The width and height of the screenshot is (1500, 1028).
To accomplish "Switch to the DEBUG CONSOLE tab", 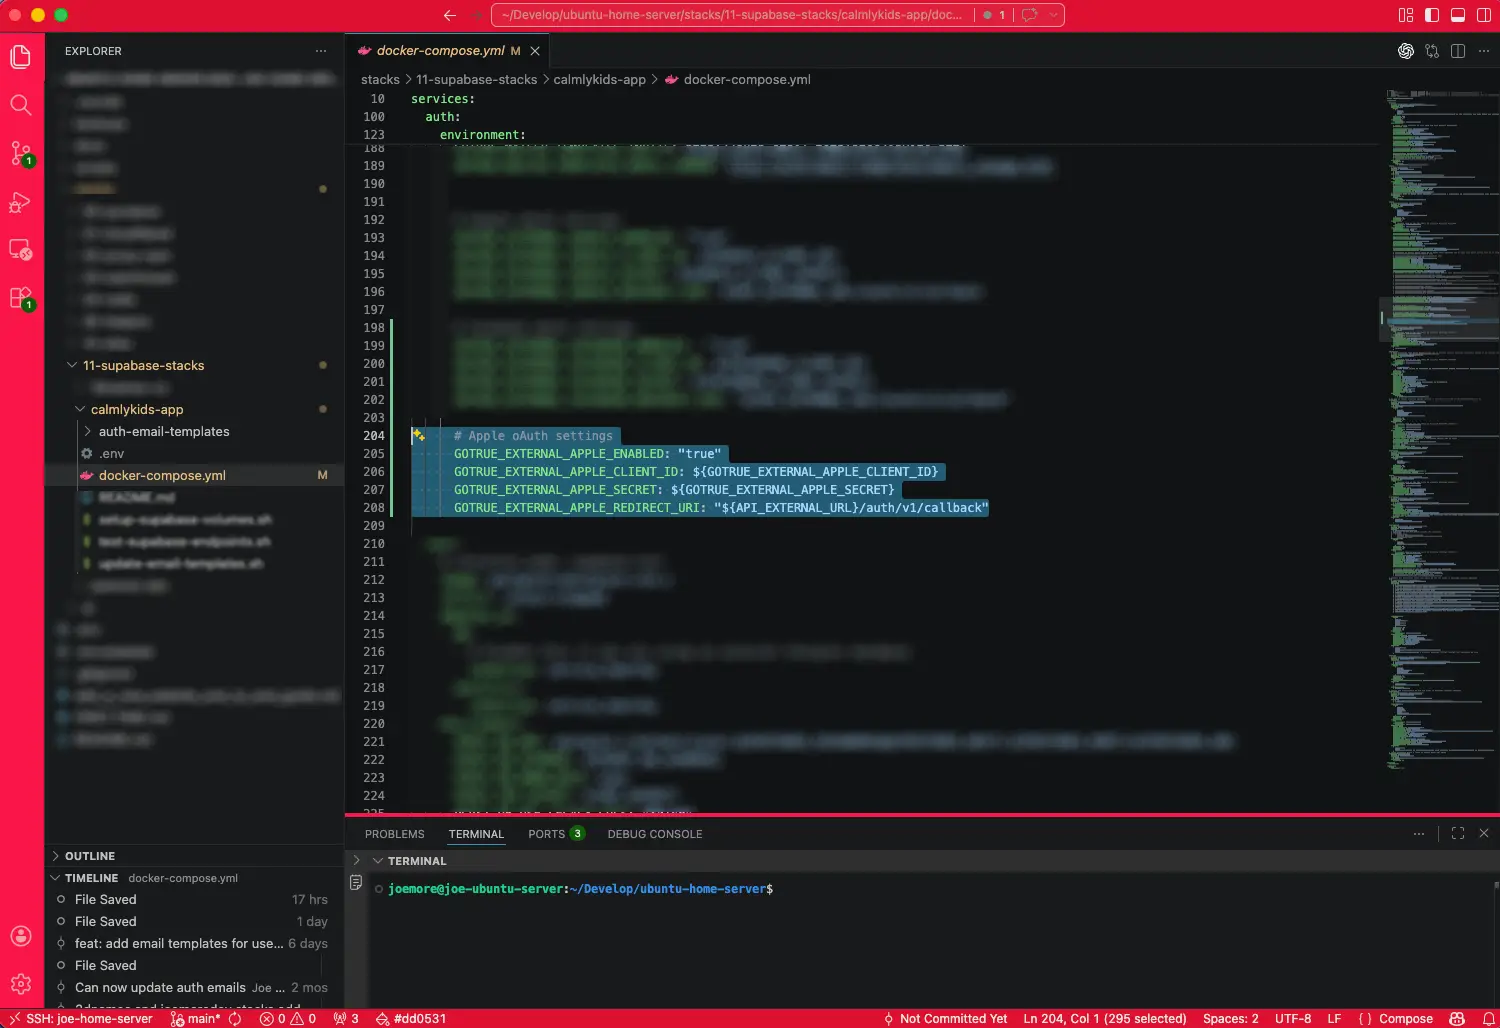I will pyautogui.click(x=655, y=834).
